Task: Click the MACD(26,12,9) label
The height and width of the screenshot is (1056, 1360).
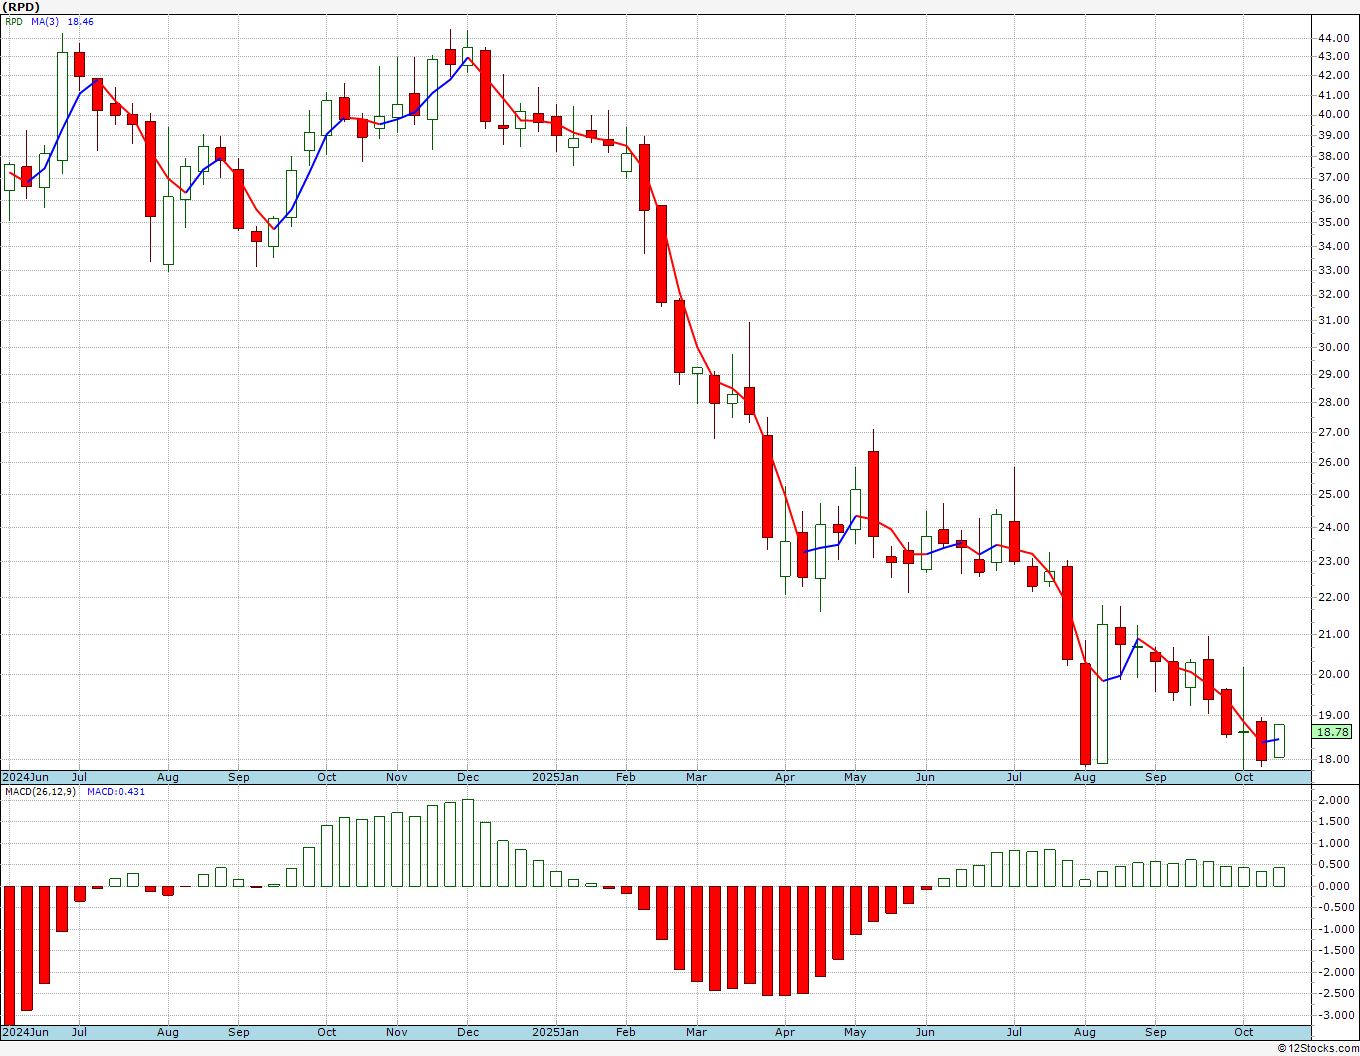Action: pyautogui.click(x=40, y=792)
